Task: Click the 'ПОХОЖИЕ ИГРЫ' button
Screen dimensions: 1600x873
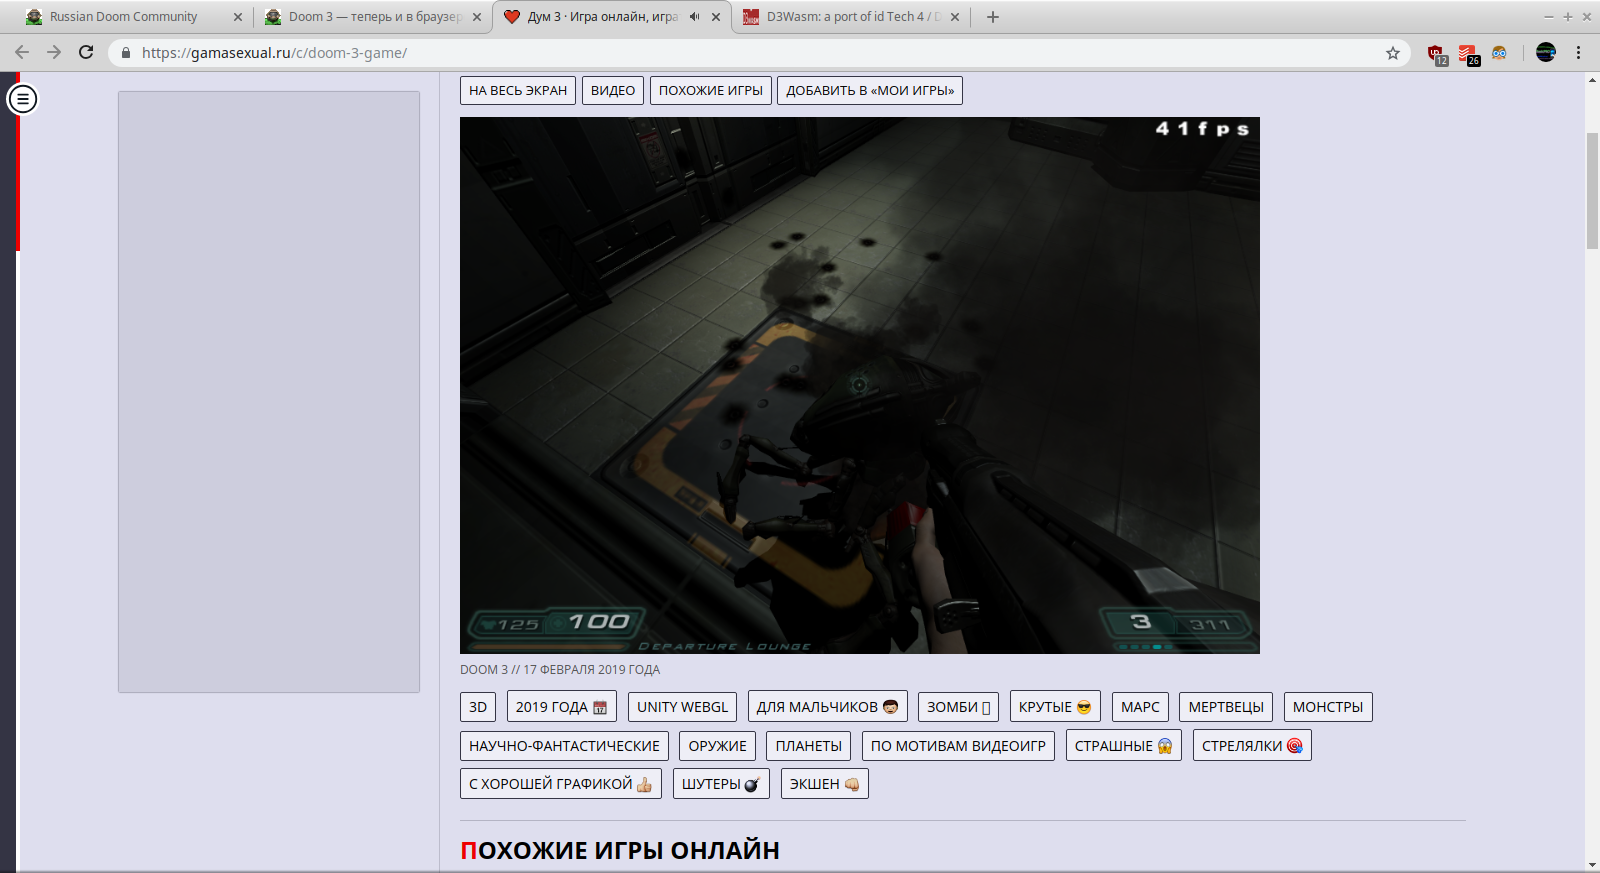Action: click(711, 90)
